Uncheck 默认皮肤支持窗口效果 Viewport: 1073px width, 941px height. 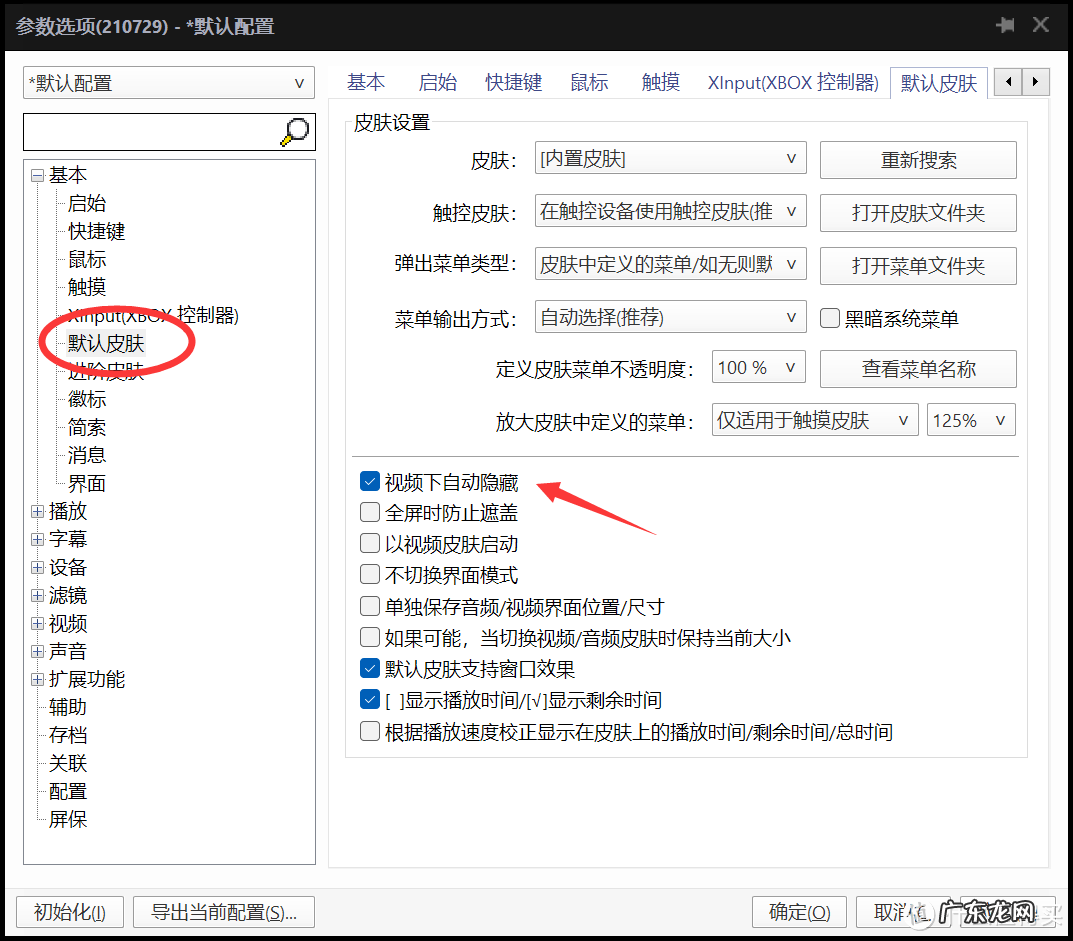(370, 668)
